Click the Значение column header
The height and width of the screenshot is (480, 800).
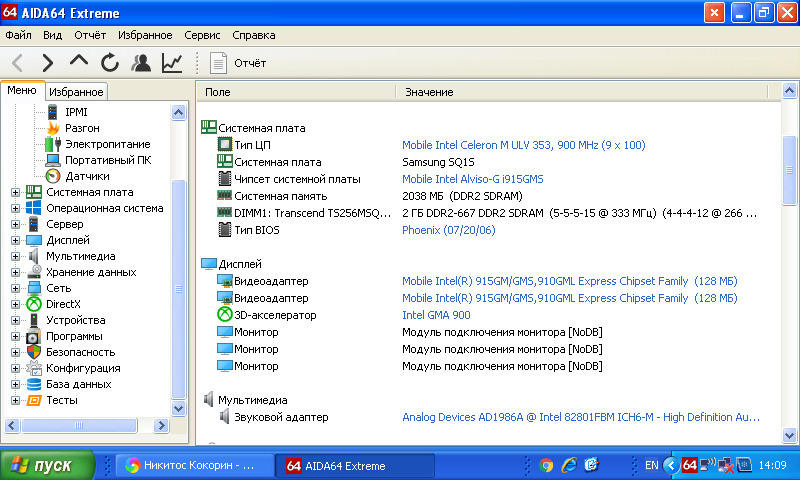click(x=430, y=92)
